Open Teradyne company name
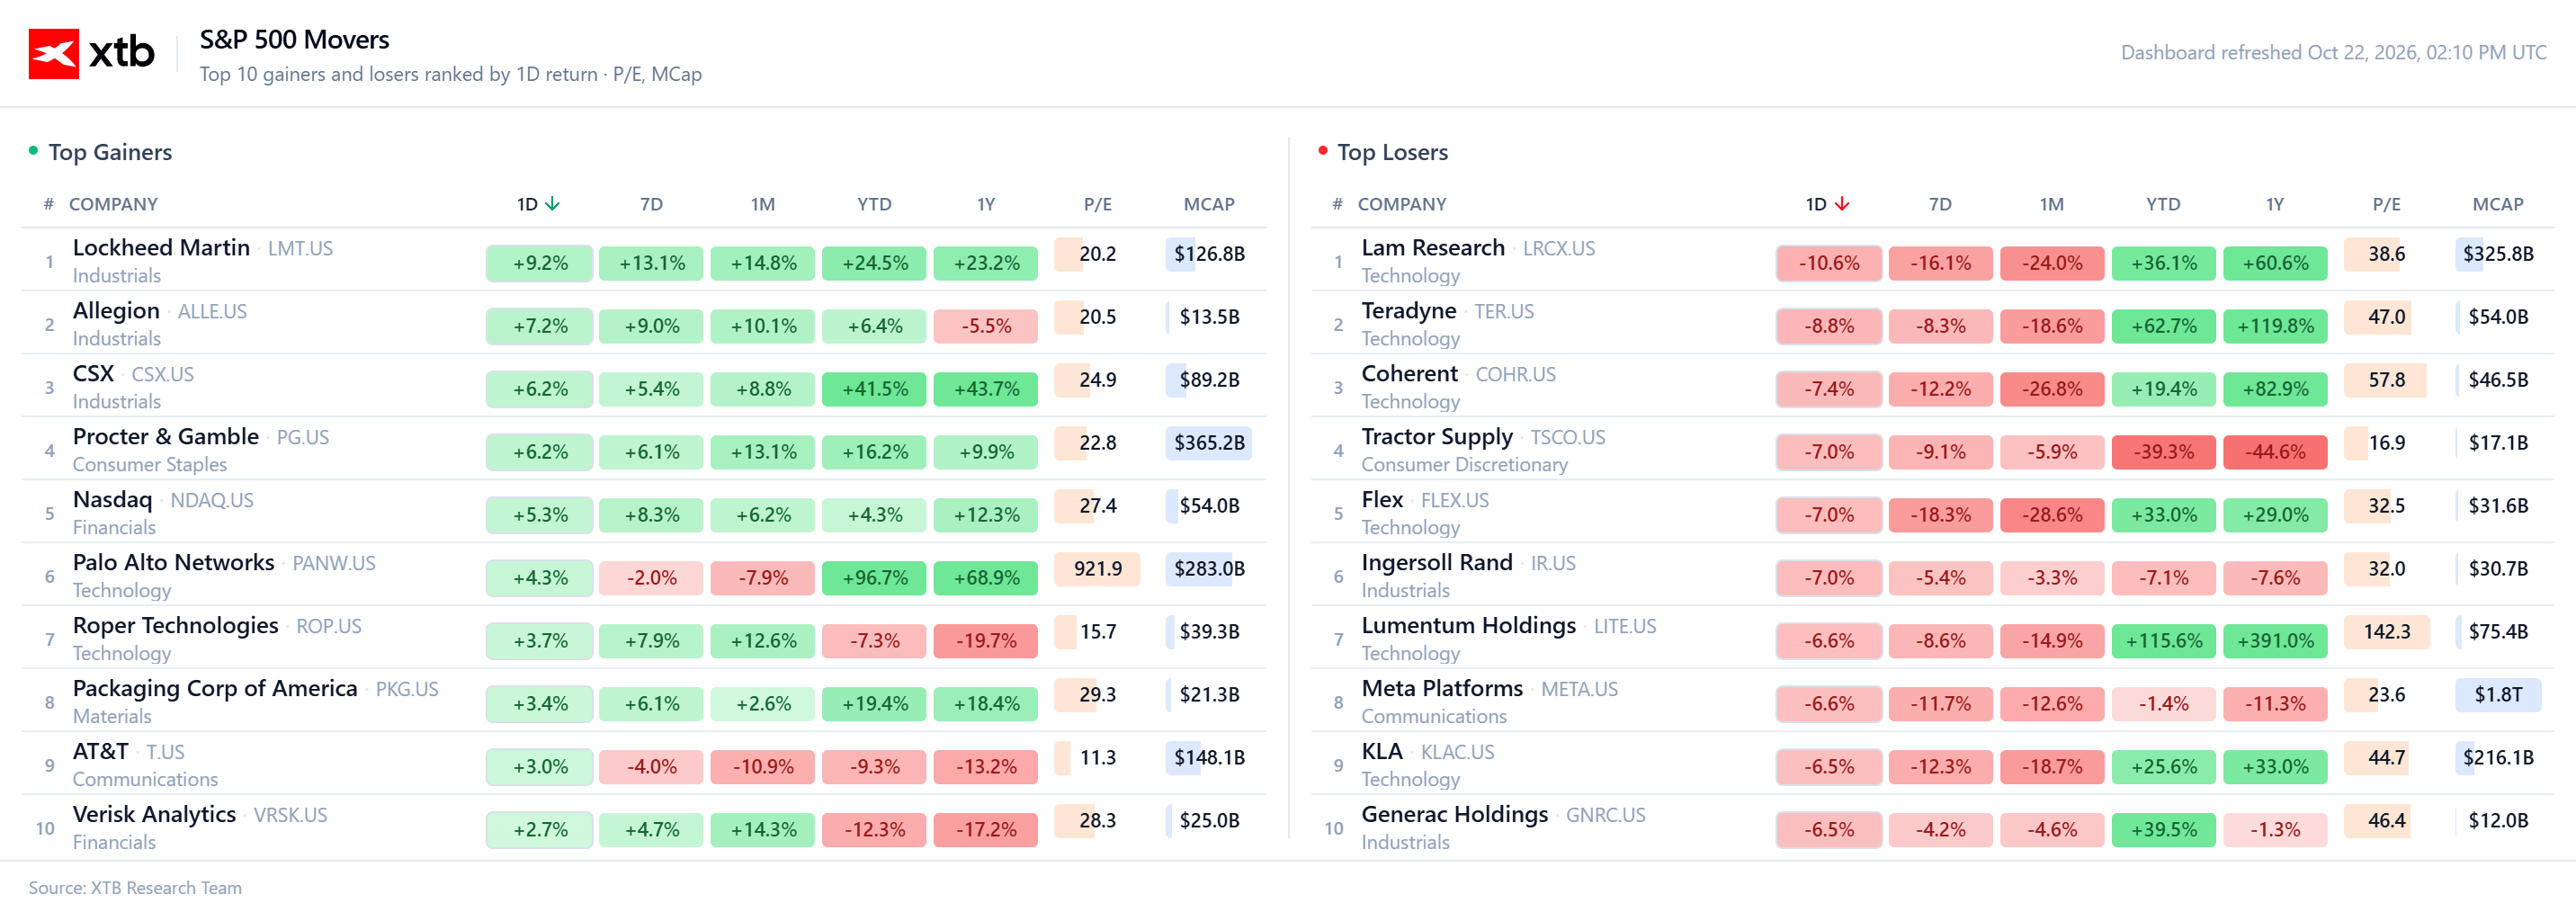 click(1409, 310)
